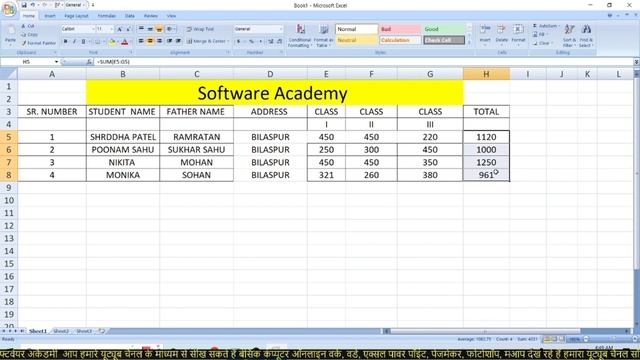Apply the Bad cell style

[x=400, y=29]
